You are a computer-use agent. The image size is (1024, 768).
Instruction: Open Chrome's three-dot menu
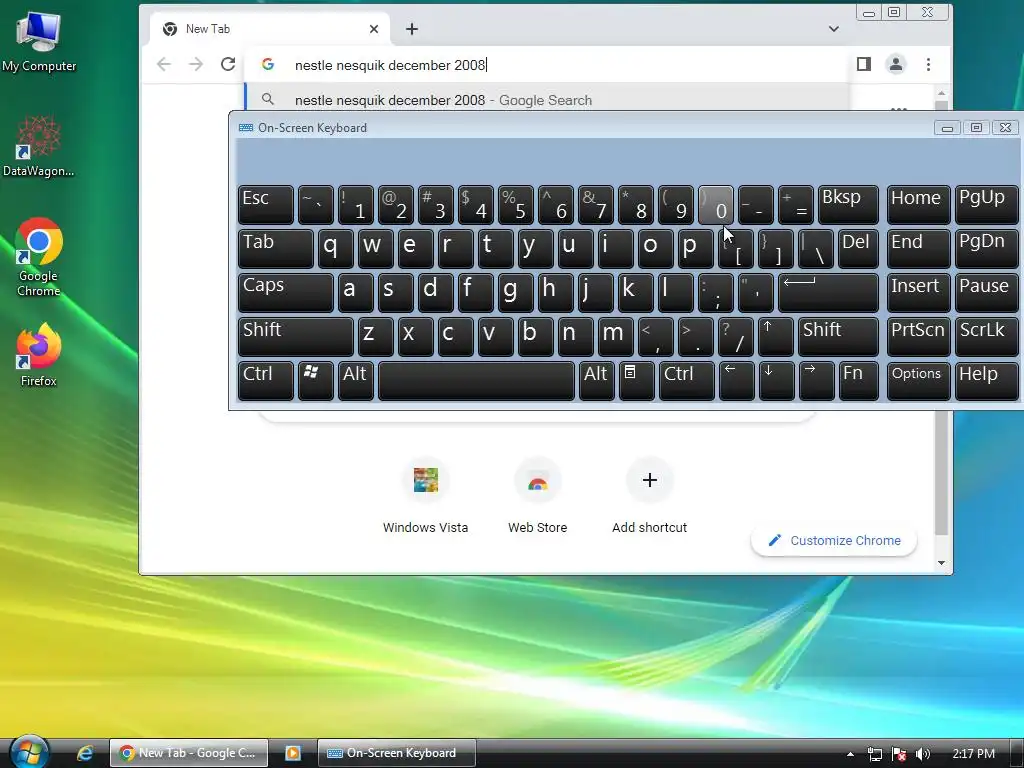(928, 64)
